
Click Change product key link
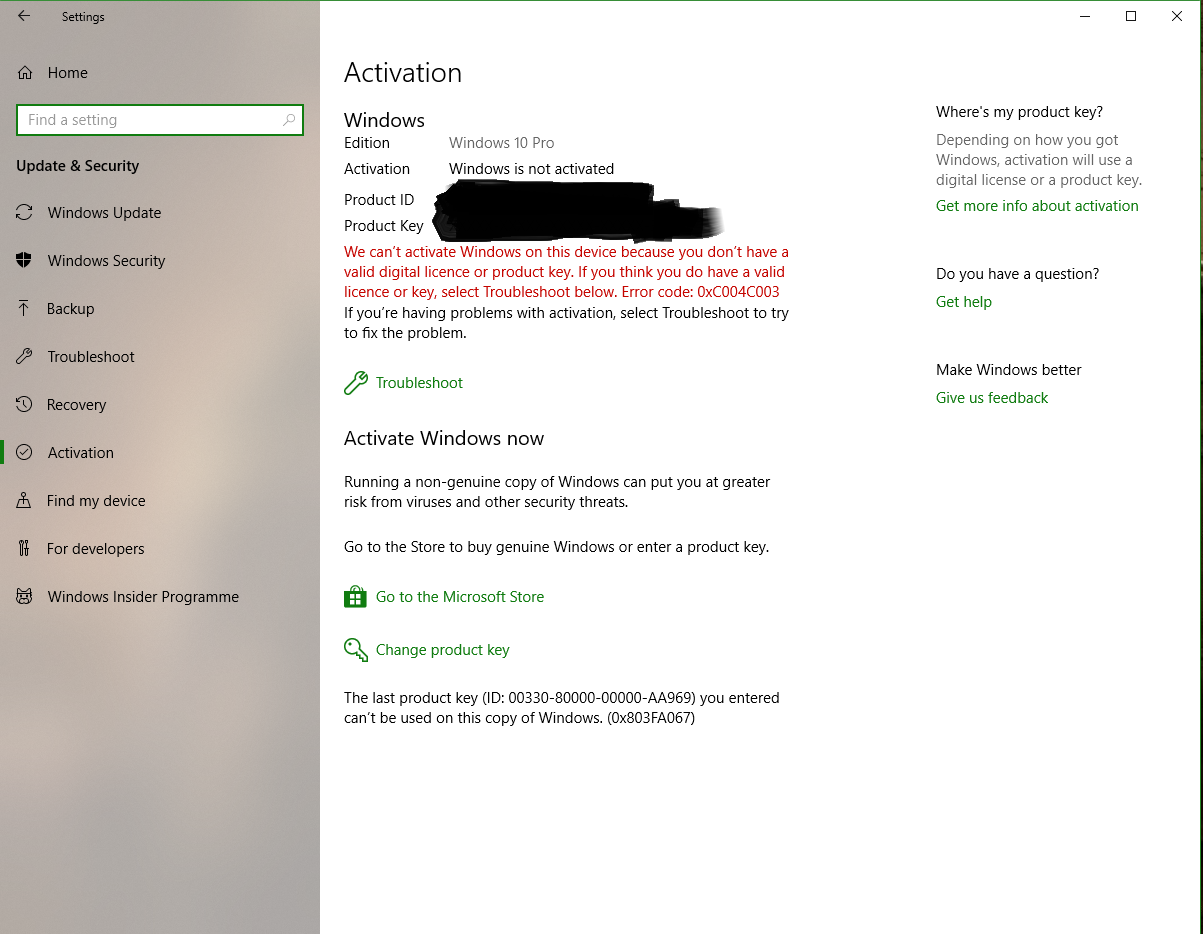click(443, 650)
